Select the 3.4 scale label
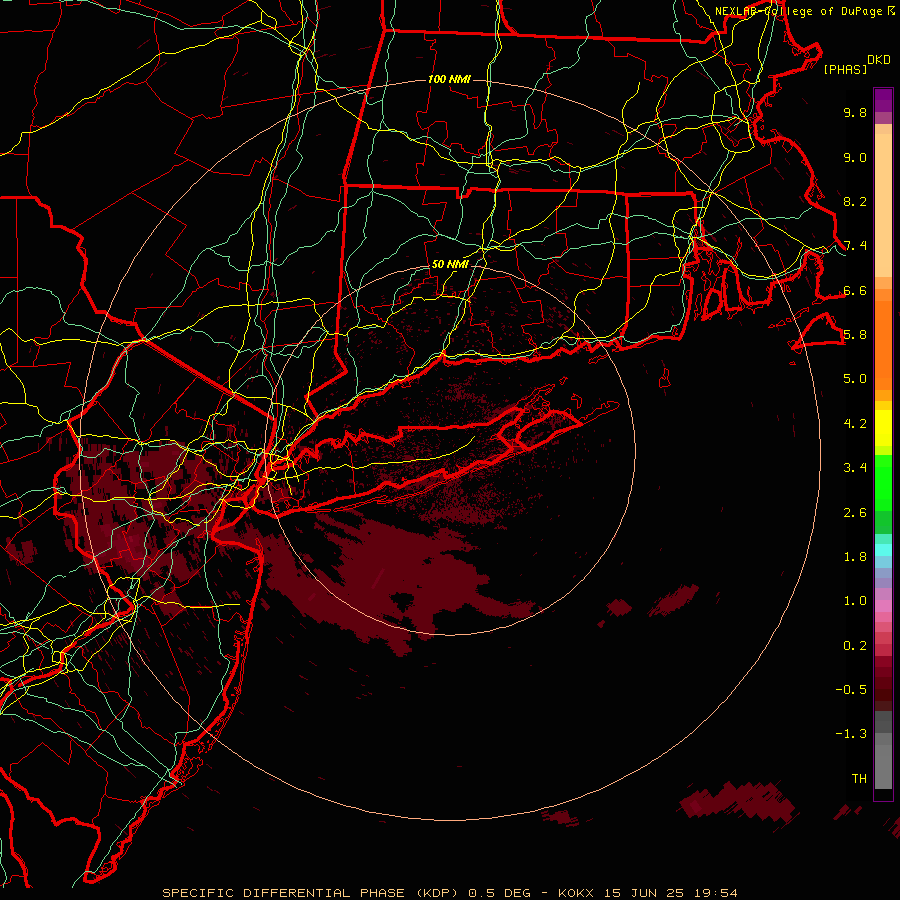 (x=855, y=468)
